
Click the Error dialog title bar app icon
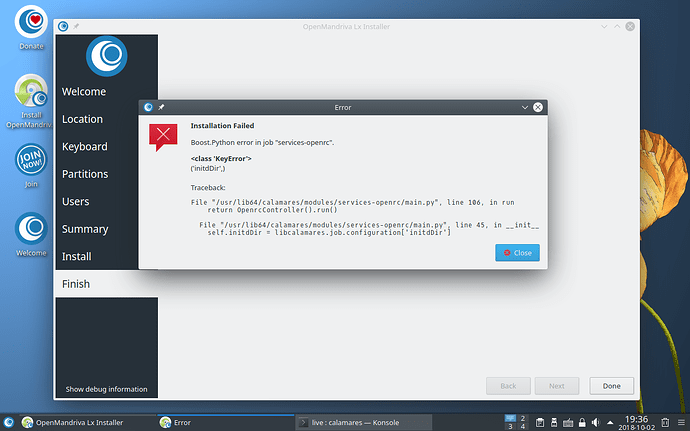[148, 107]
